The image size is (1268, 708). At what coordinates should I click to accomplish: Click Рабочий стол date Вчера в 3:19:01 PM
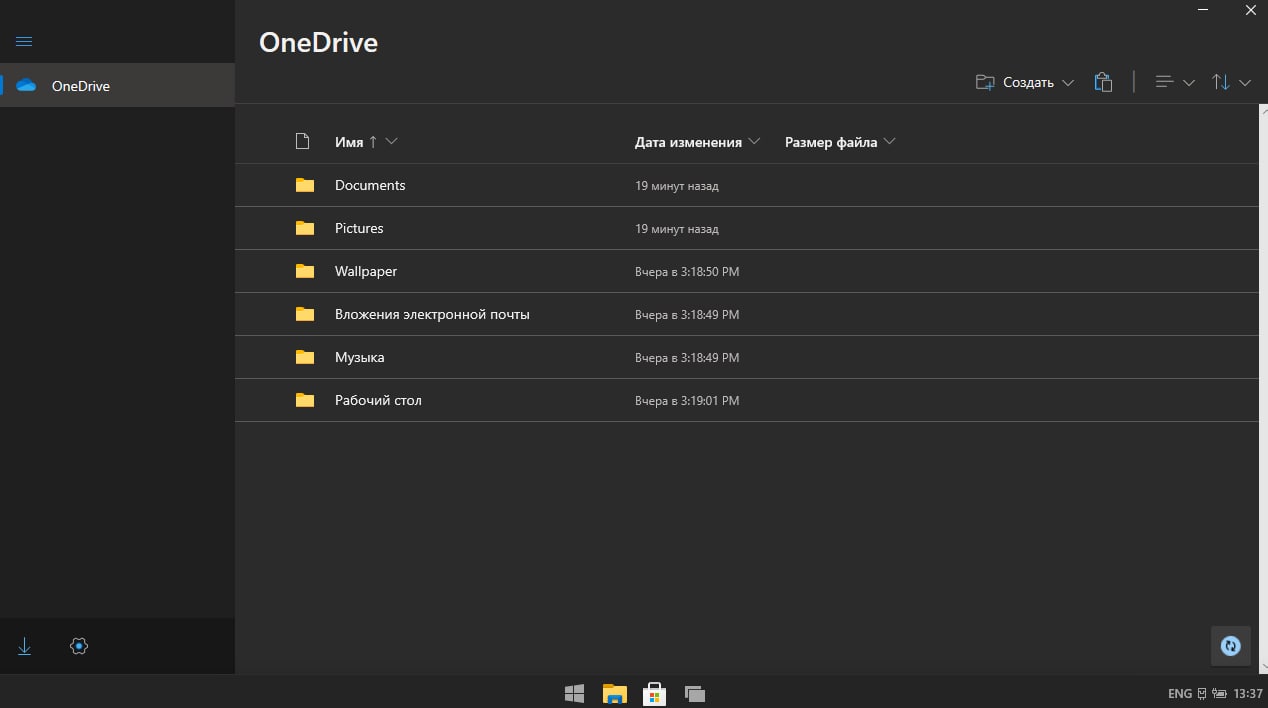click(687, 401)
